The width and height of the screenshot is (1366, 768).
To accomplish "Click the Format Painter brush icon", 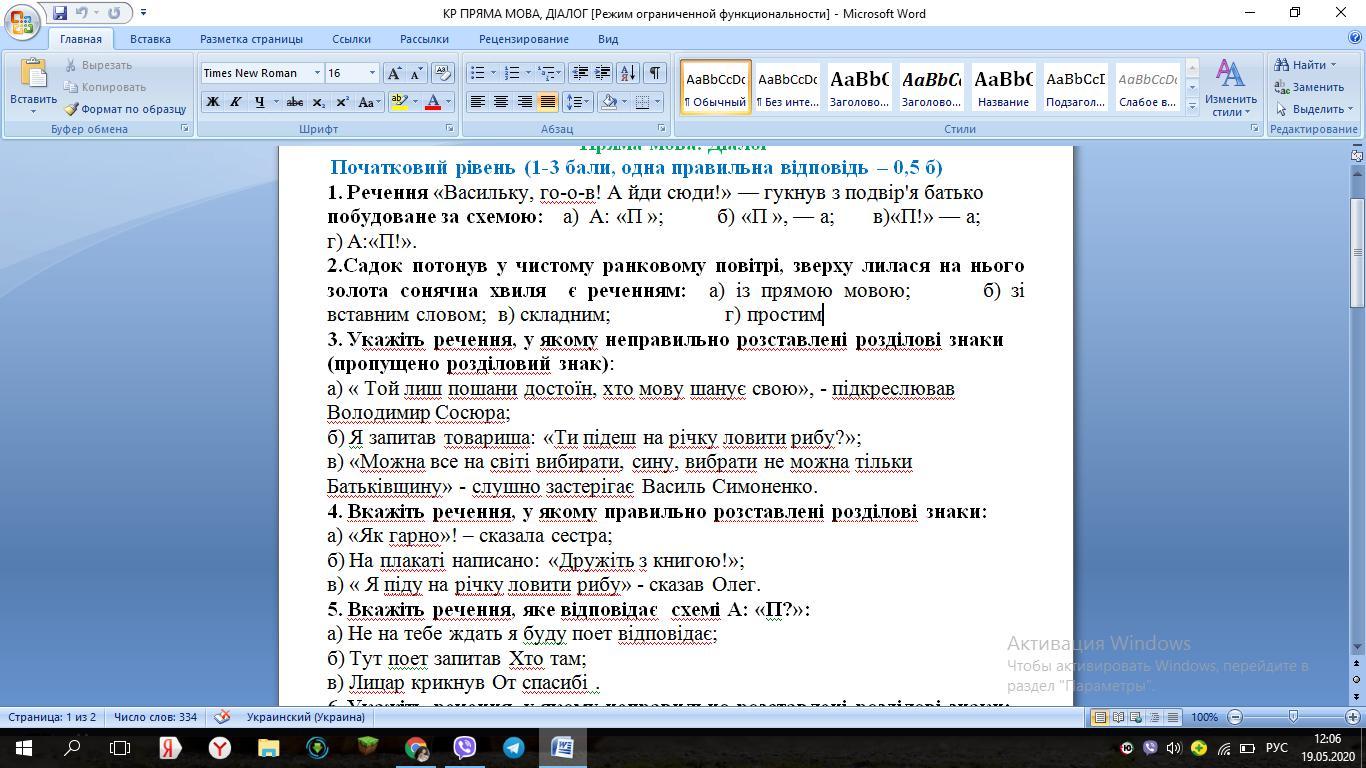I will point(71,109).
